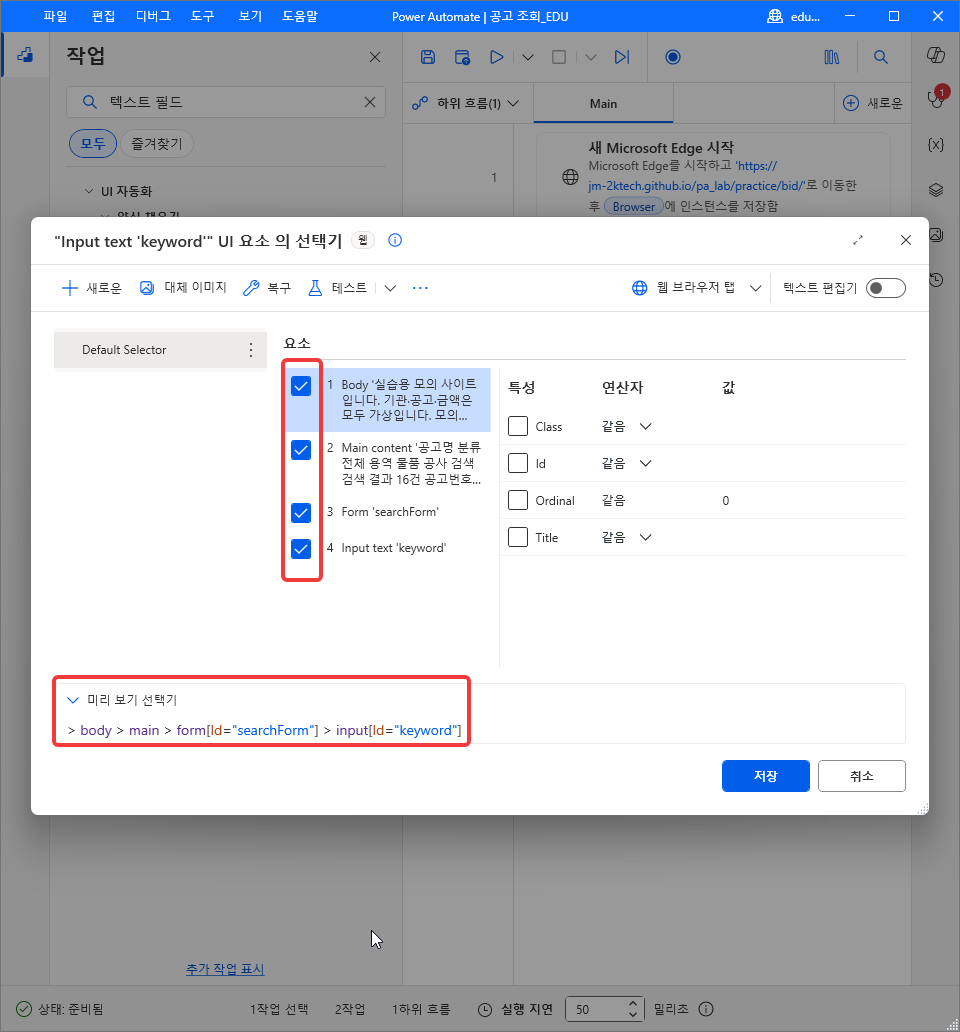Open Default Selector three-dot menu
The height and width of the screenshot is (1032, 960).
(251, 350)
